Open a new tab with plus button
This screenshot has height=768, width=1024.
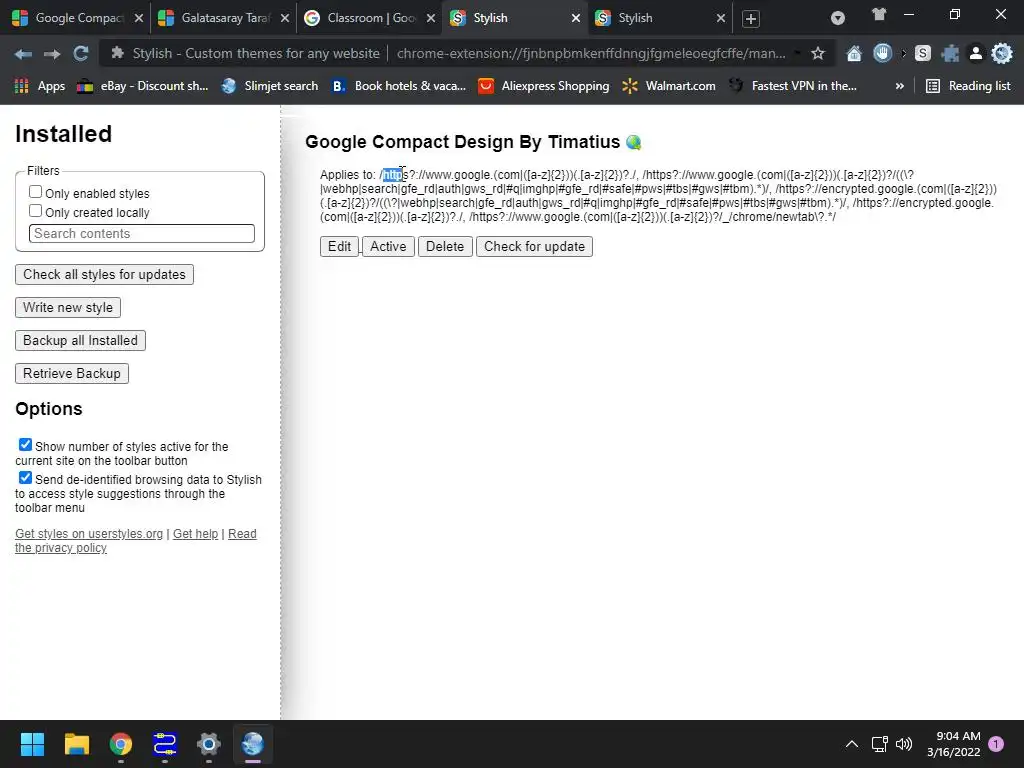[x=751, y=19]
